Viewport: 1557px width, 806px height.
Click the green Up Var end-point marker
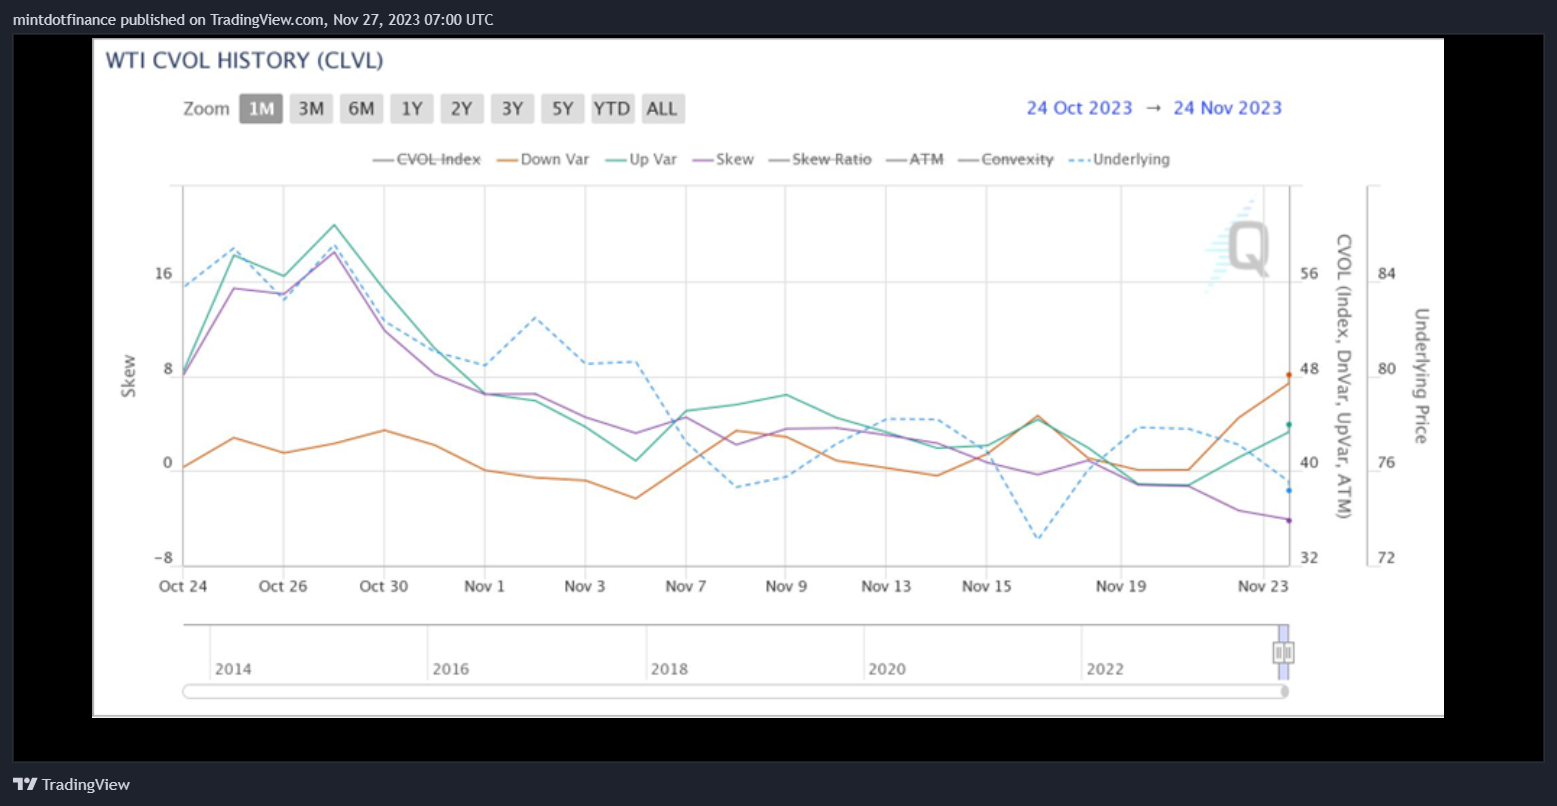click(1289, 425)
